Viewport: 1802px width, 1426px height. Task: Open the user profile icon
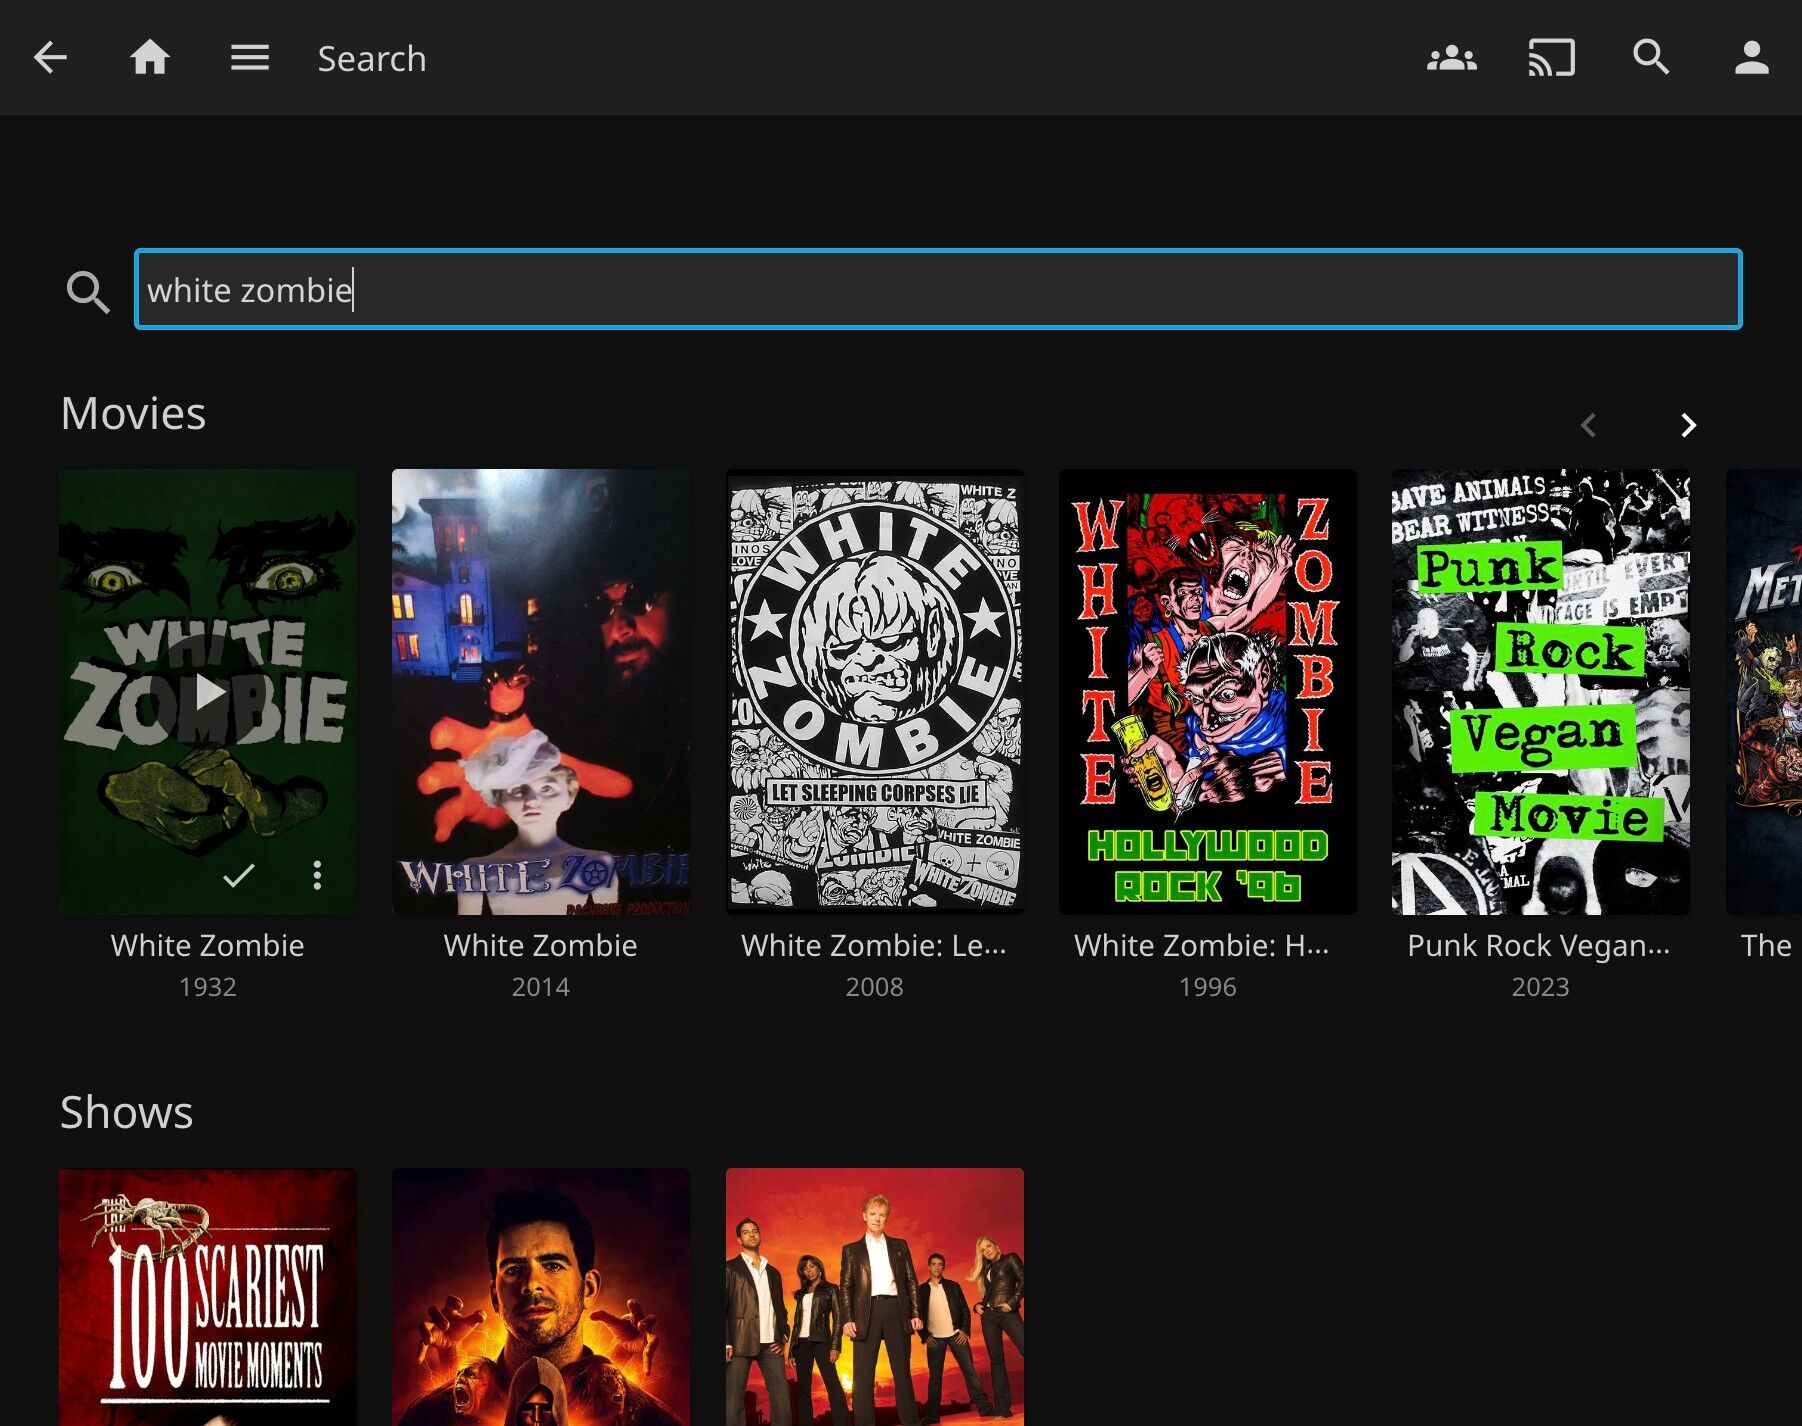(x=1751, y=58)
